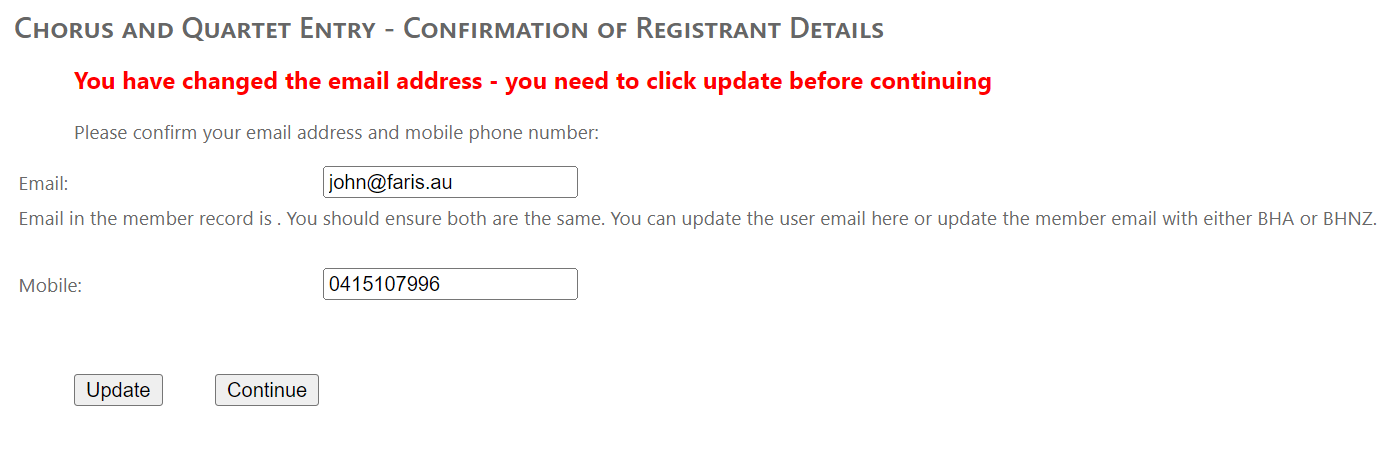The height and width of the screenshot is (467, 1398).
Task: Click "BHNZ" at the note's end
Action: point(1349,218)
